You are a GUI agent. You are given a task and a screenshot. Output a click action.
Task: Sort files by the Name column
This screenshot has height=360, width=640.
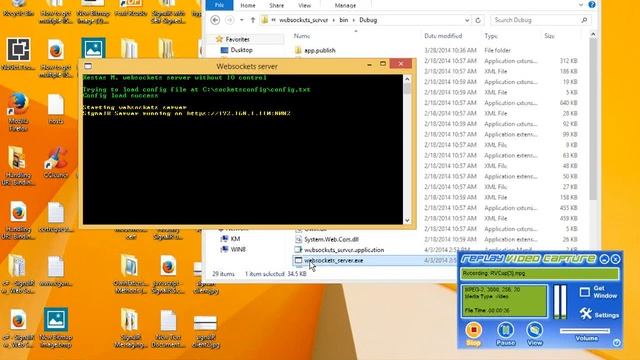point(302,36)
